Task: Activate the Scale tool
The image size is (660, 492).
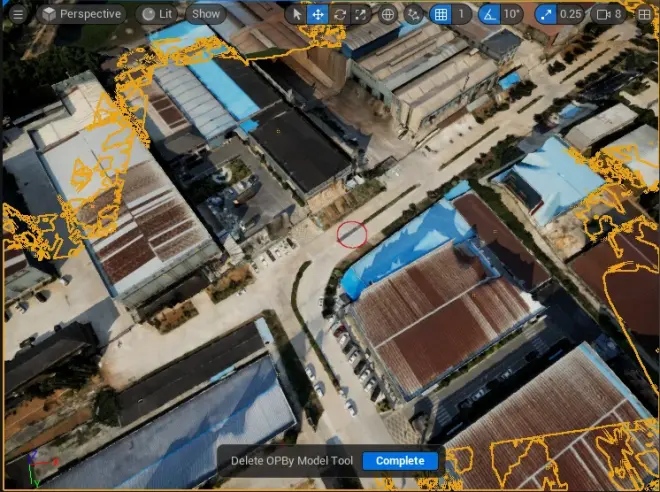Action: (x=361, y=15)
